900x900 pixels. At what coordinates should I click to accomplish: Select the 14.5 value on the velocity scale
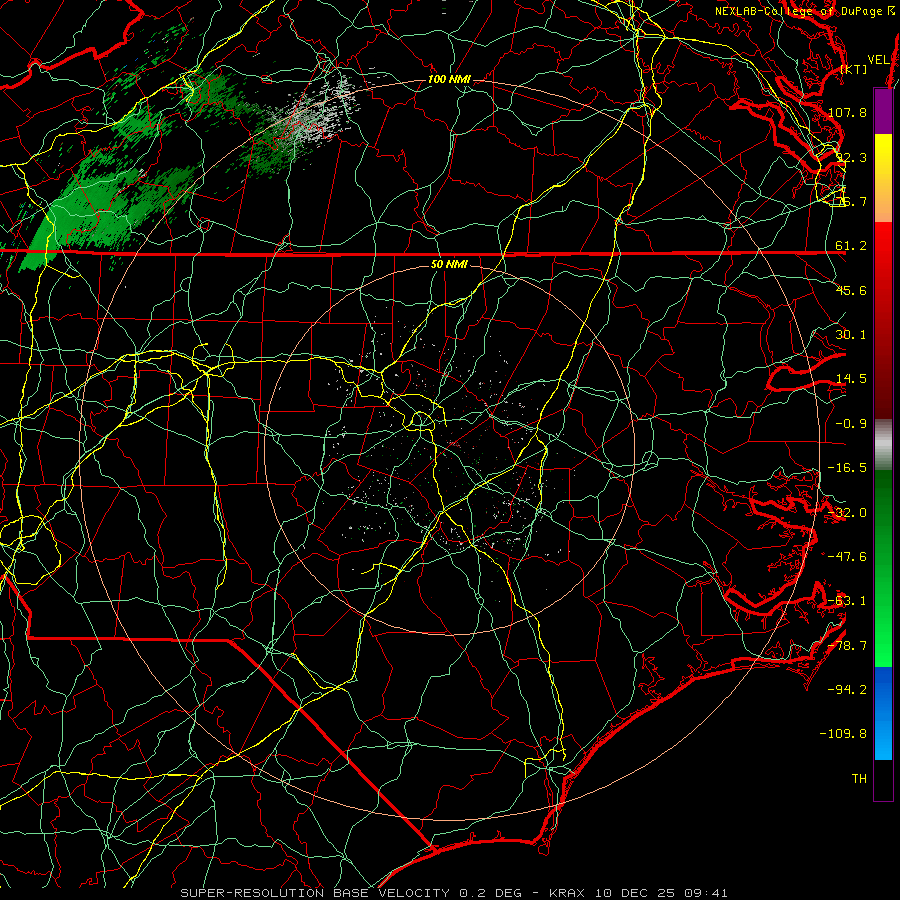coord(851,379)
